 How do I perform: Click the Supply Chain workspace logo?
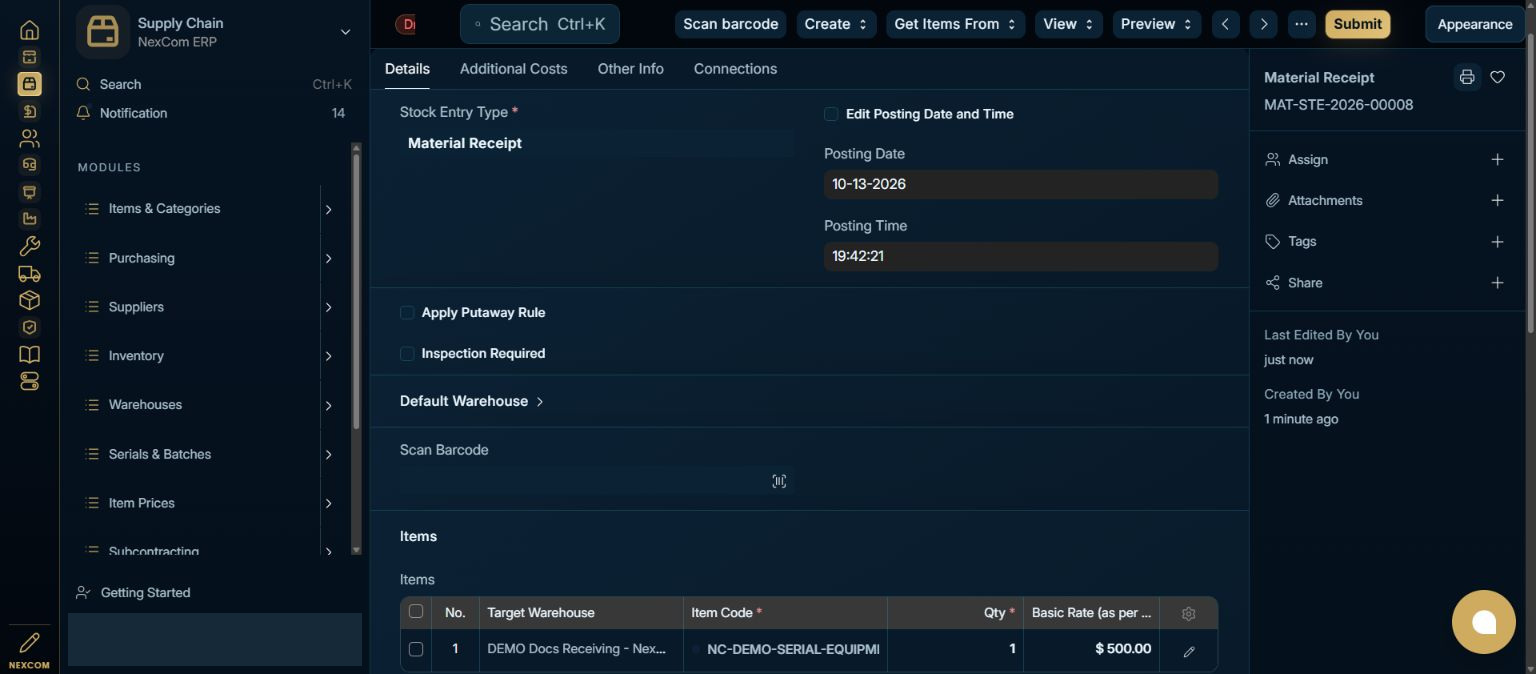click(103, 32)
